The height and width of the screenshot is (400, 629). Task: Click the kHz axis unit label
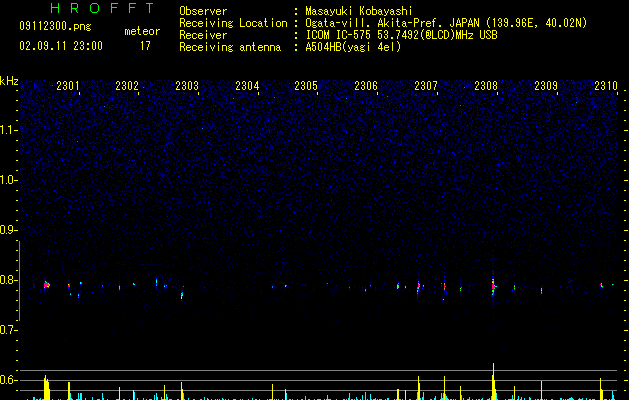[9, 81]
